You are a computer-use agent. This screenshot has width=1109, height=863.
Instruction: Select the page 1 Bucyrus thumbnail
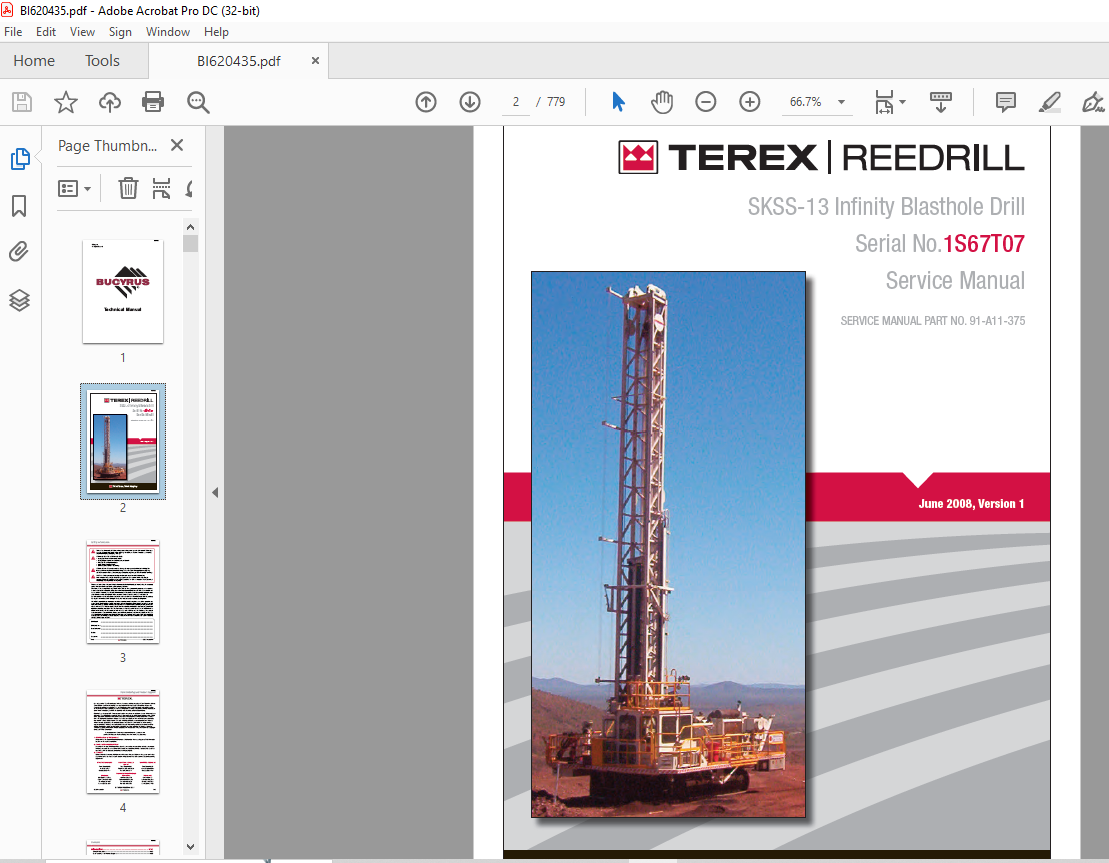point(123,291)
